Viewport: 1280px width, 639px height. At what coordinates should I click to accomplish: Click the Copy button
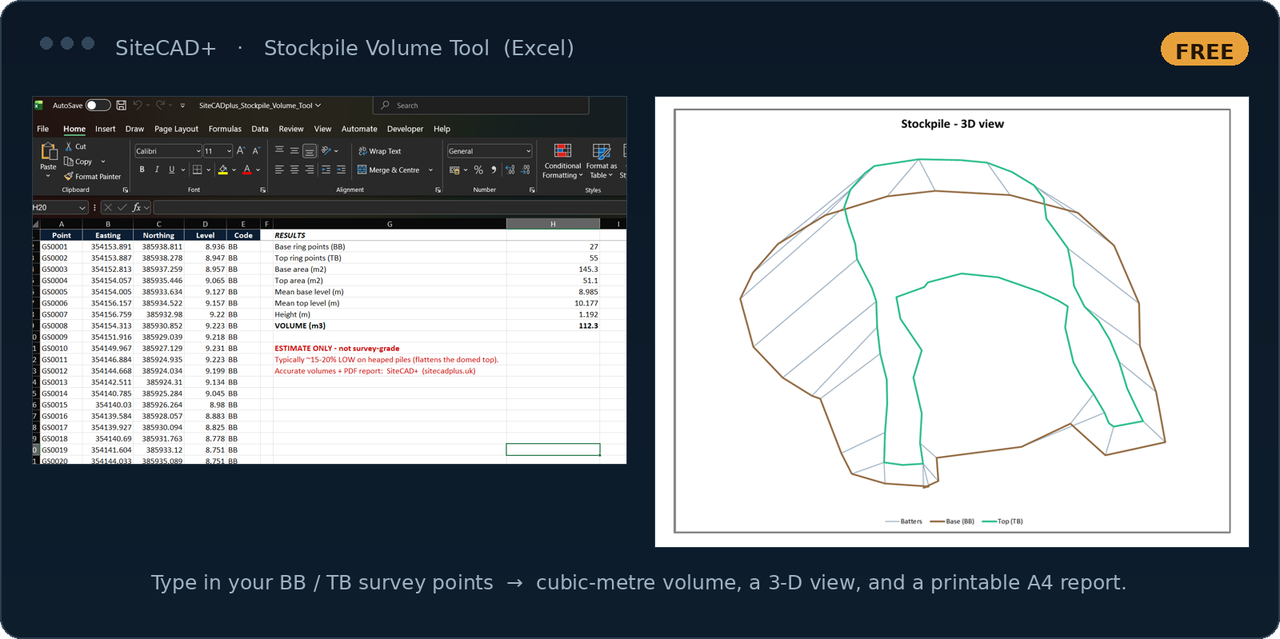[x=78, y=161]
